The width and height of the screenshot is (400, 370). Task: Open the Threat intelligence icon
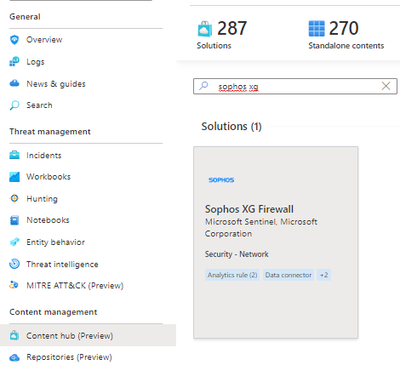[14, 264]
